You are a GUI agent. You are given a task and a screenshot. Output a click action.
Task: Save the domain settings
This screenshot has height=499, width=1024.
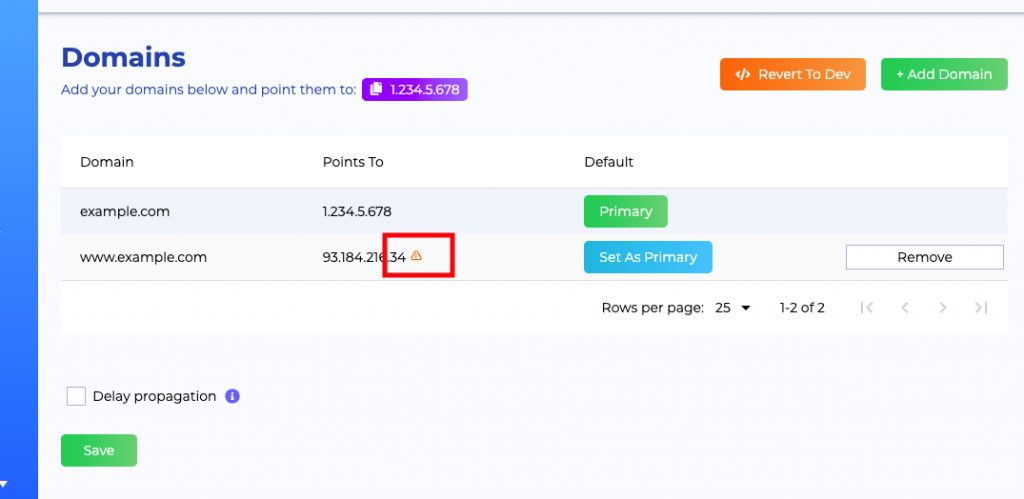pyautogui.click(x=98, y=450)
